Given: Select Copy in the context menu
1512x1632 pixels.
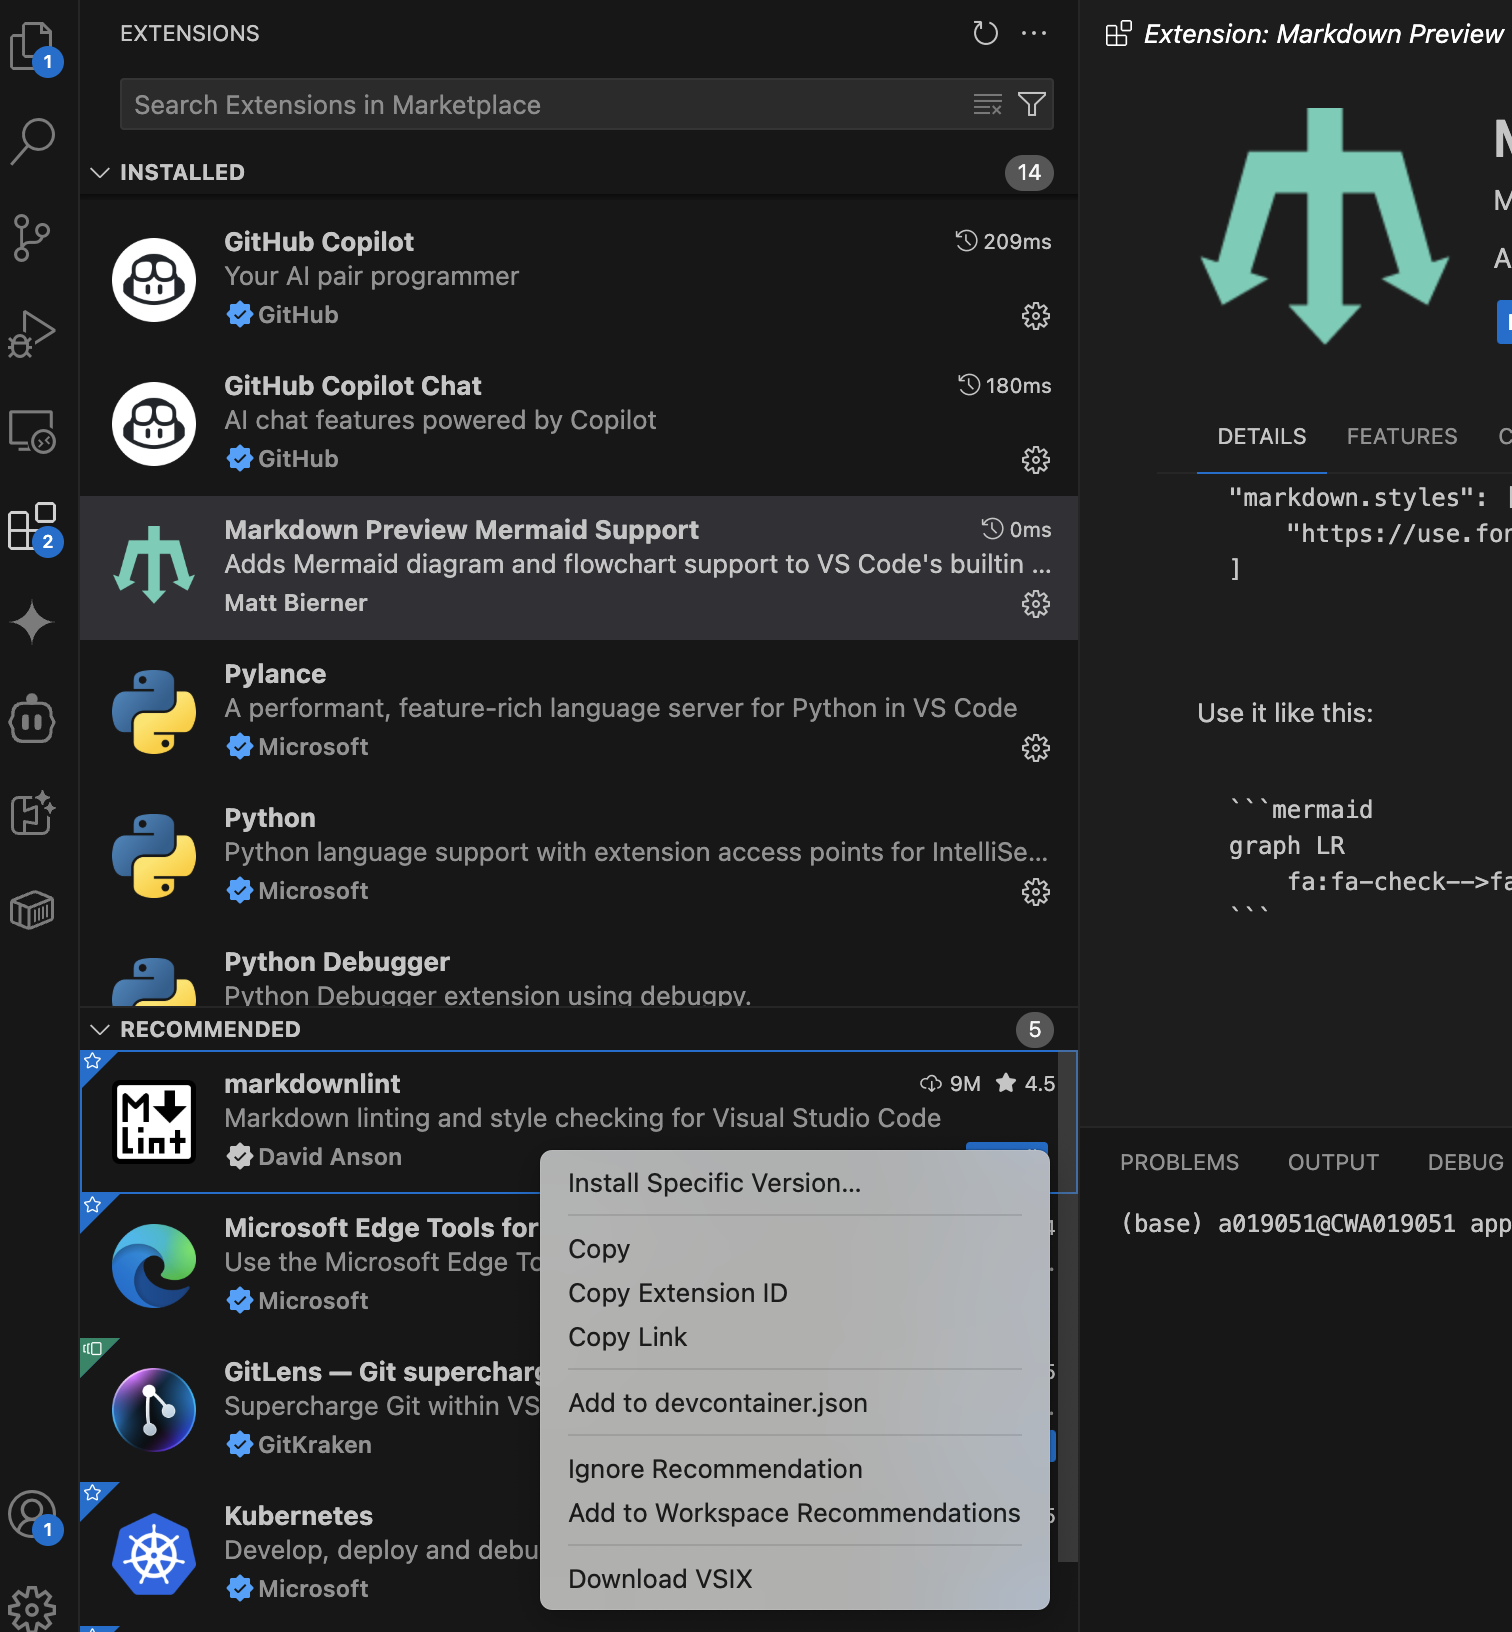Looking at the screenshot, I should point(795,1249).
